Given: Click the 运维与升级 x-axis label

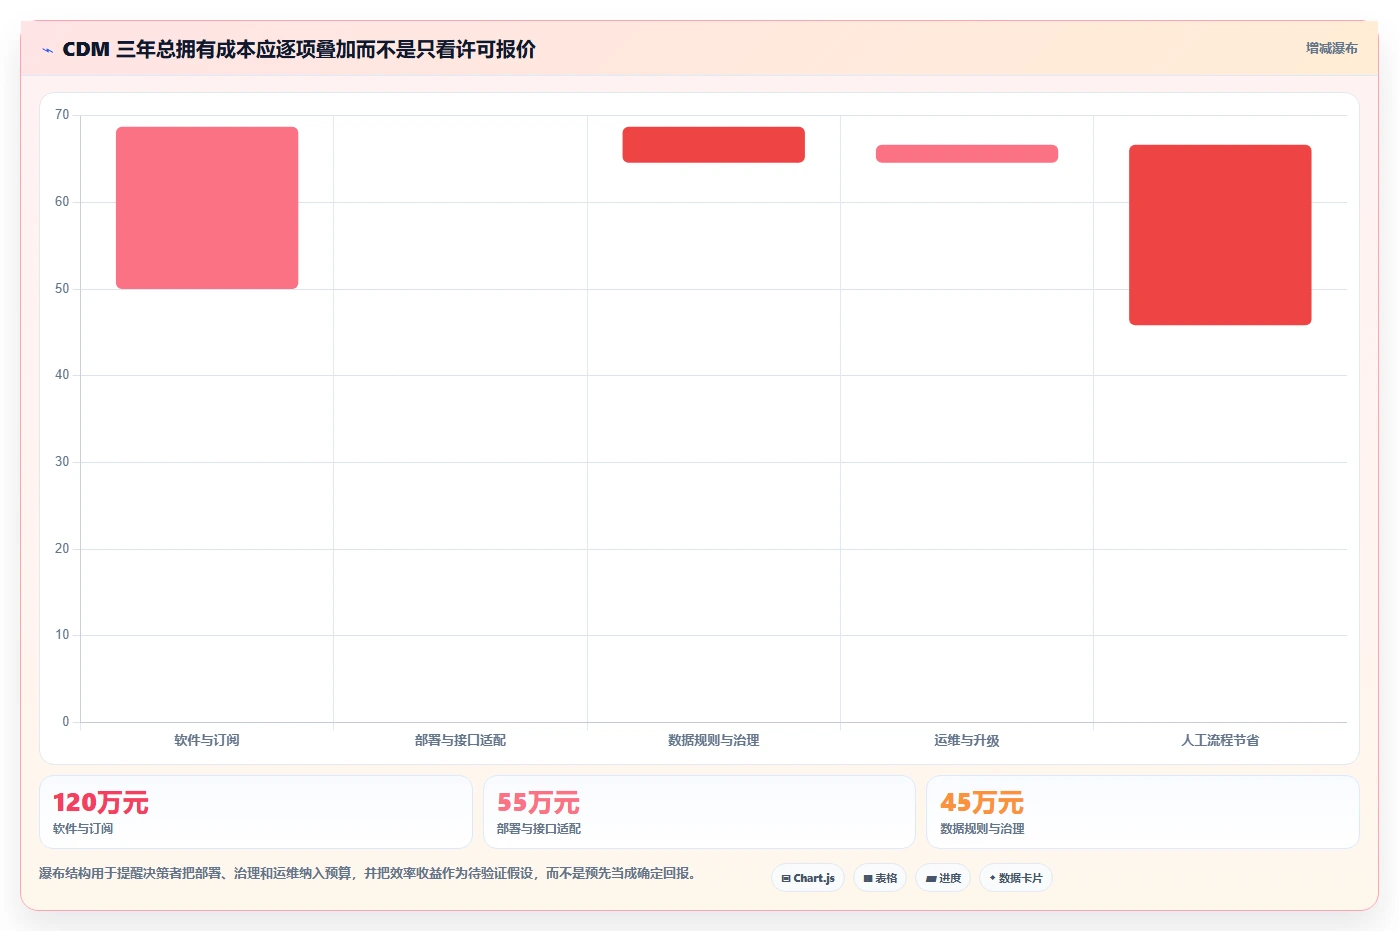Looking at the screenshot, I should (967, 740).
